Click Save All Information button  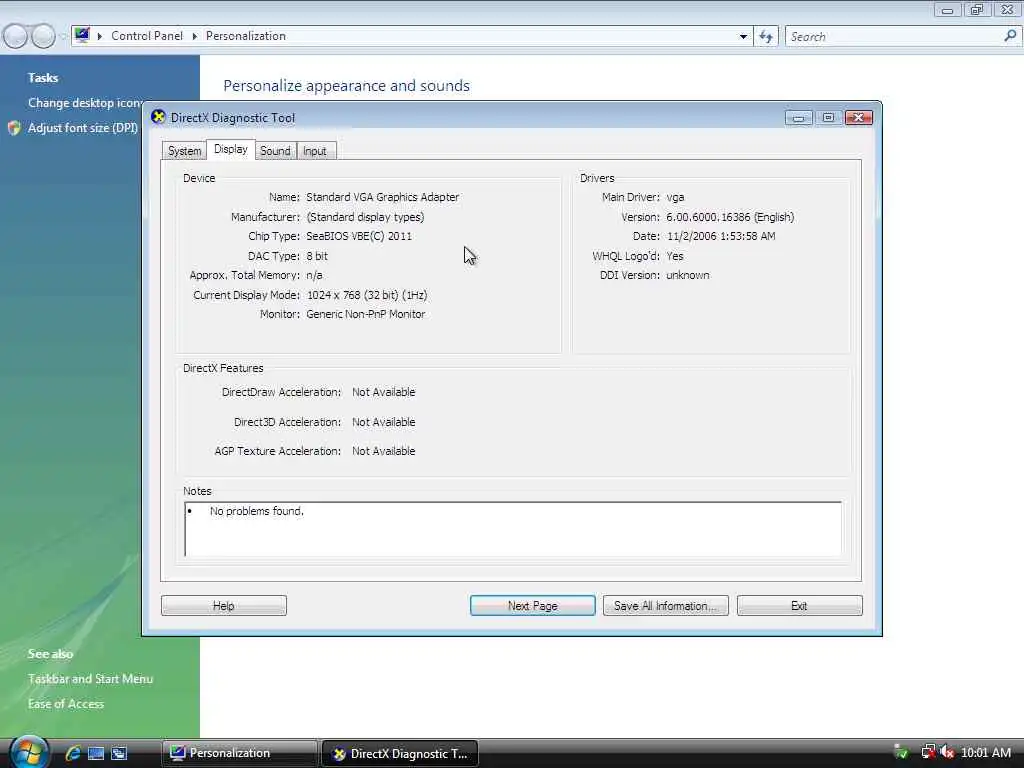[x=665, y=605]
